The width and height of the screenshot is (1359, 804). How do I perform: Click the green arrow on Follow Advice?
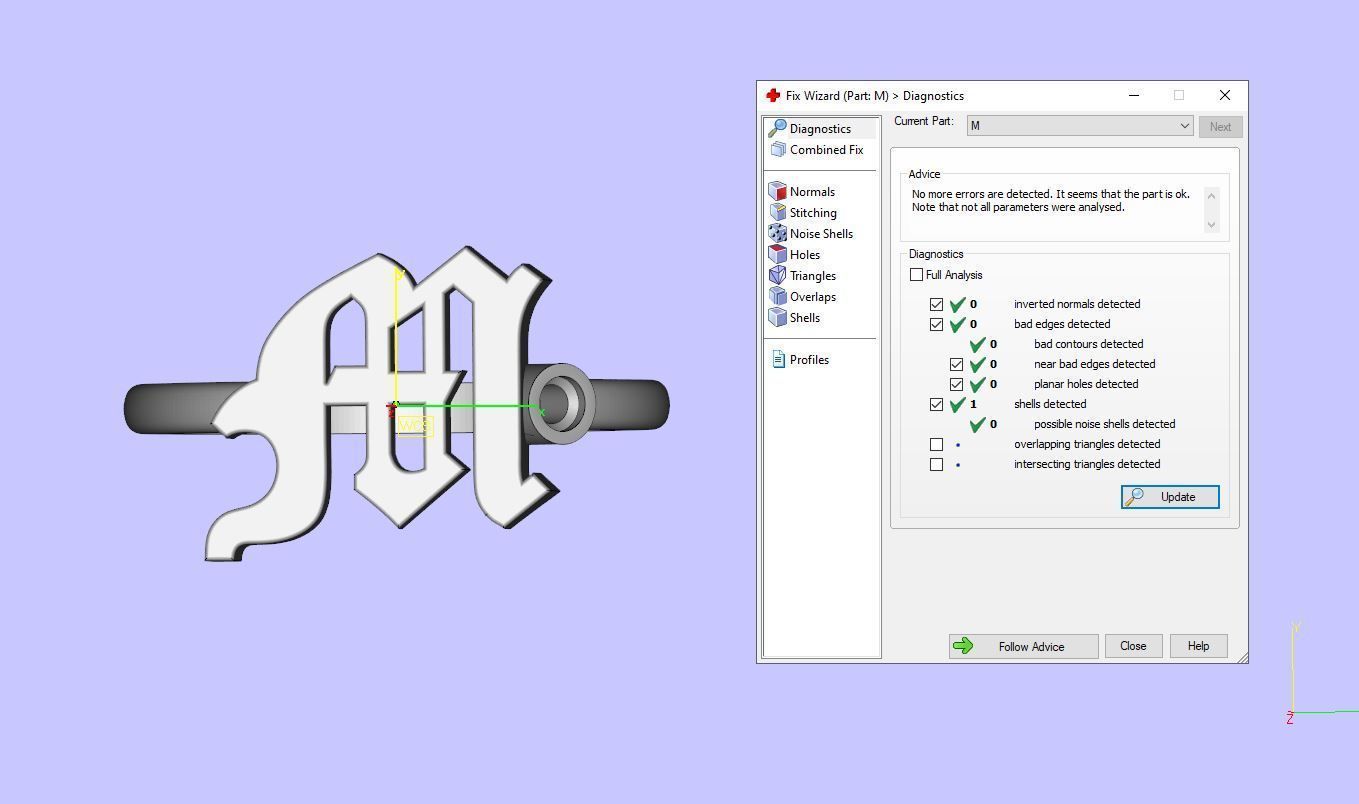tap(963, 646)
